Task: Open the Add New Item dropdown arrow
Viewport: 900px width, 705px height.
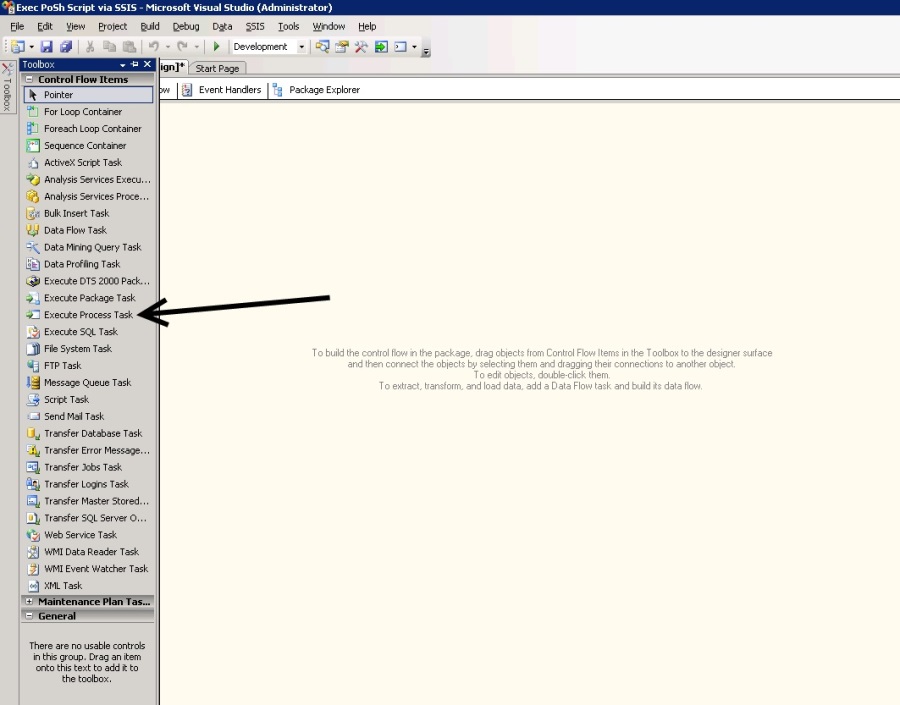Action: pyautogui.click(x=31, y=47)
